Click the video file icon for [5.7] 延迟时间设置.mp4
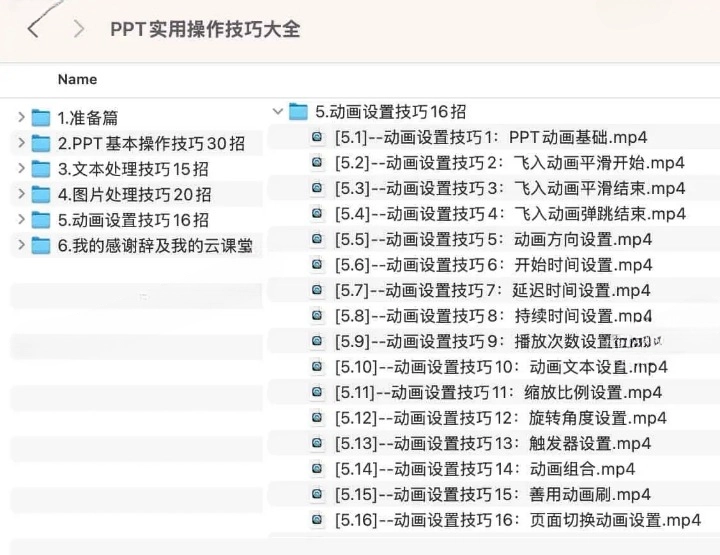Viewport: 720px width, 555px height. (x=317, y=290)
